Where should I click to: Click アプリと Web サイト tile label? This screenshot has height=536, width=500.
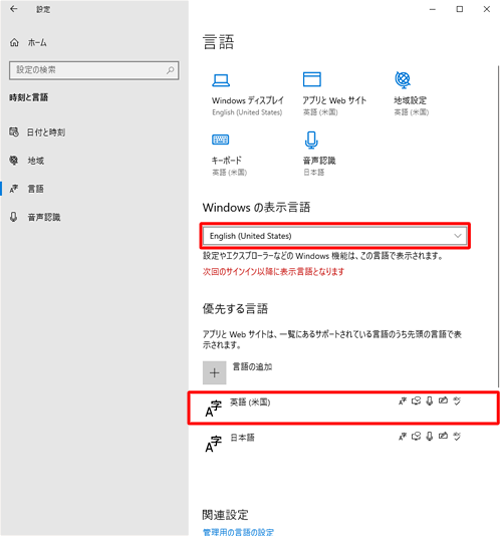pyautogui.click(x=334, y=100)
